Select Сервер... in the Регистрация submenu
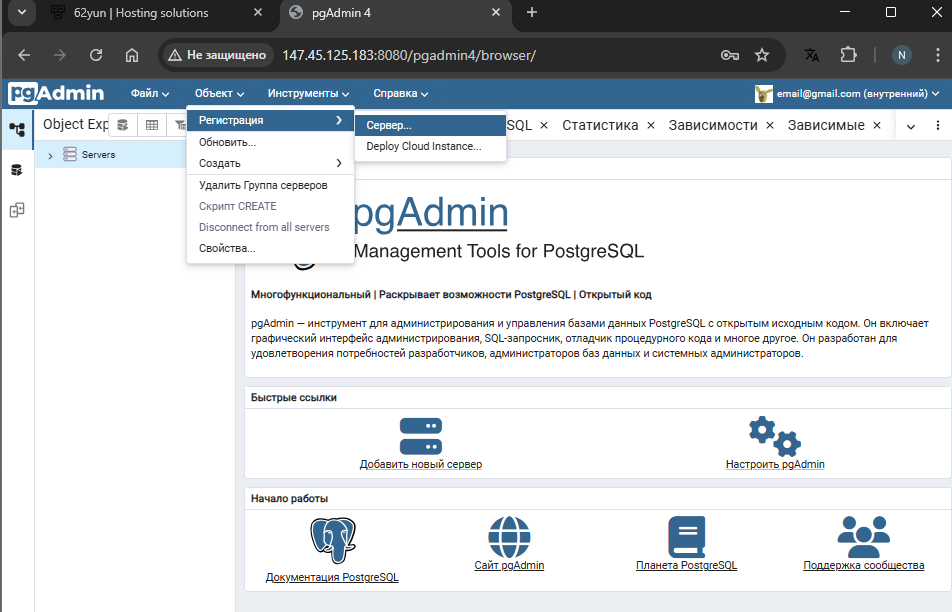 pyautogui.click(x=430, y=126)
